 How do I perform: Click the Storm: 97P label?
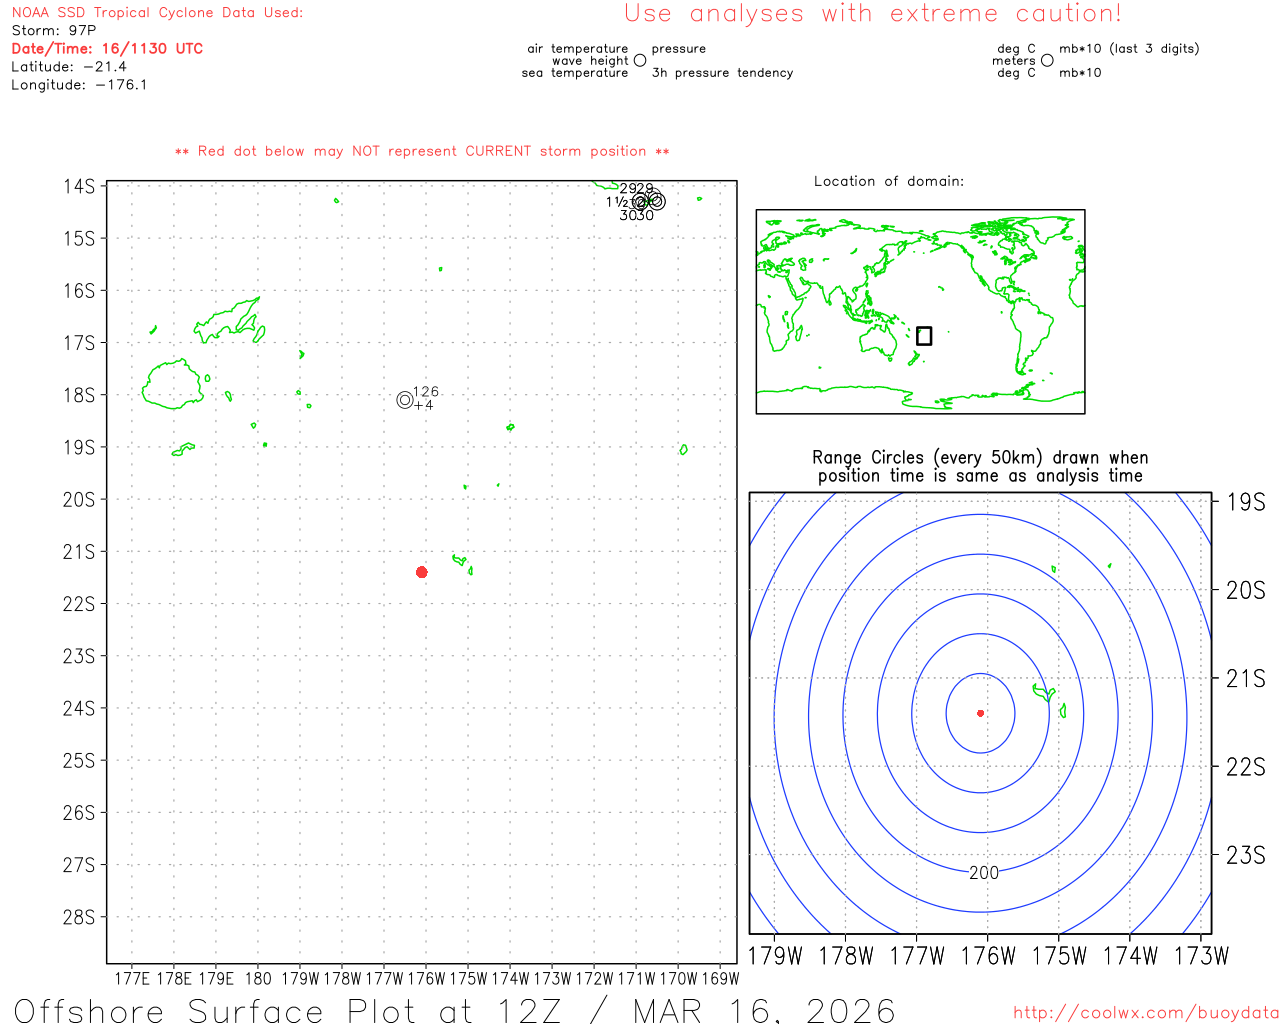[x=54, y=31]
